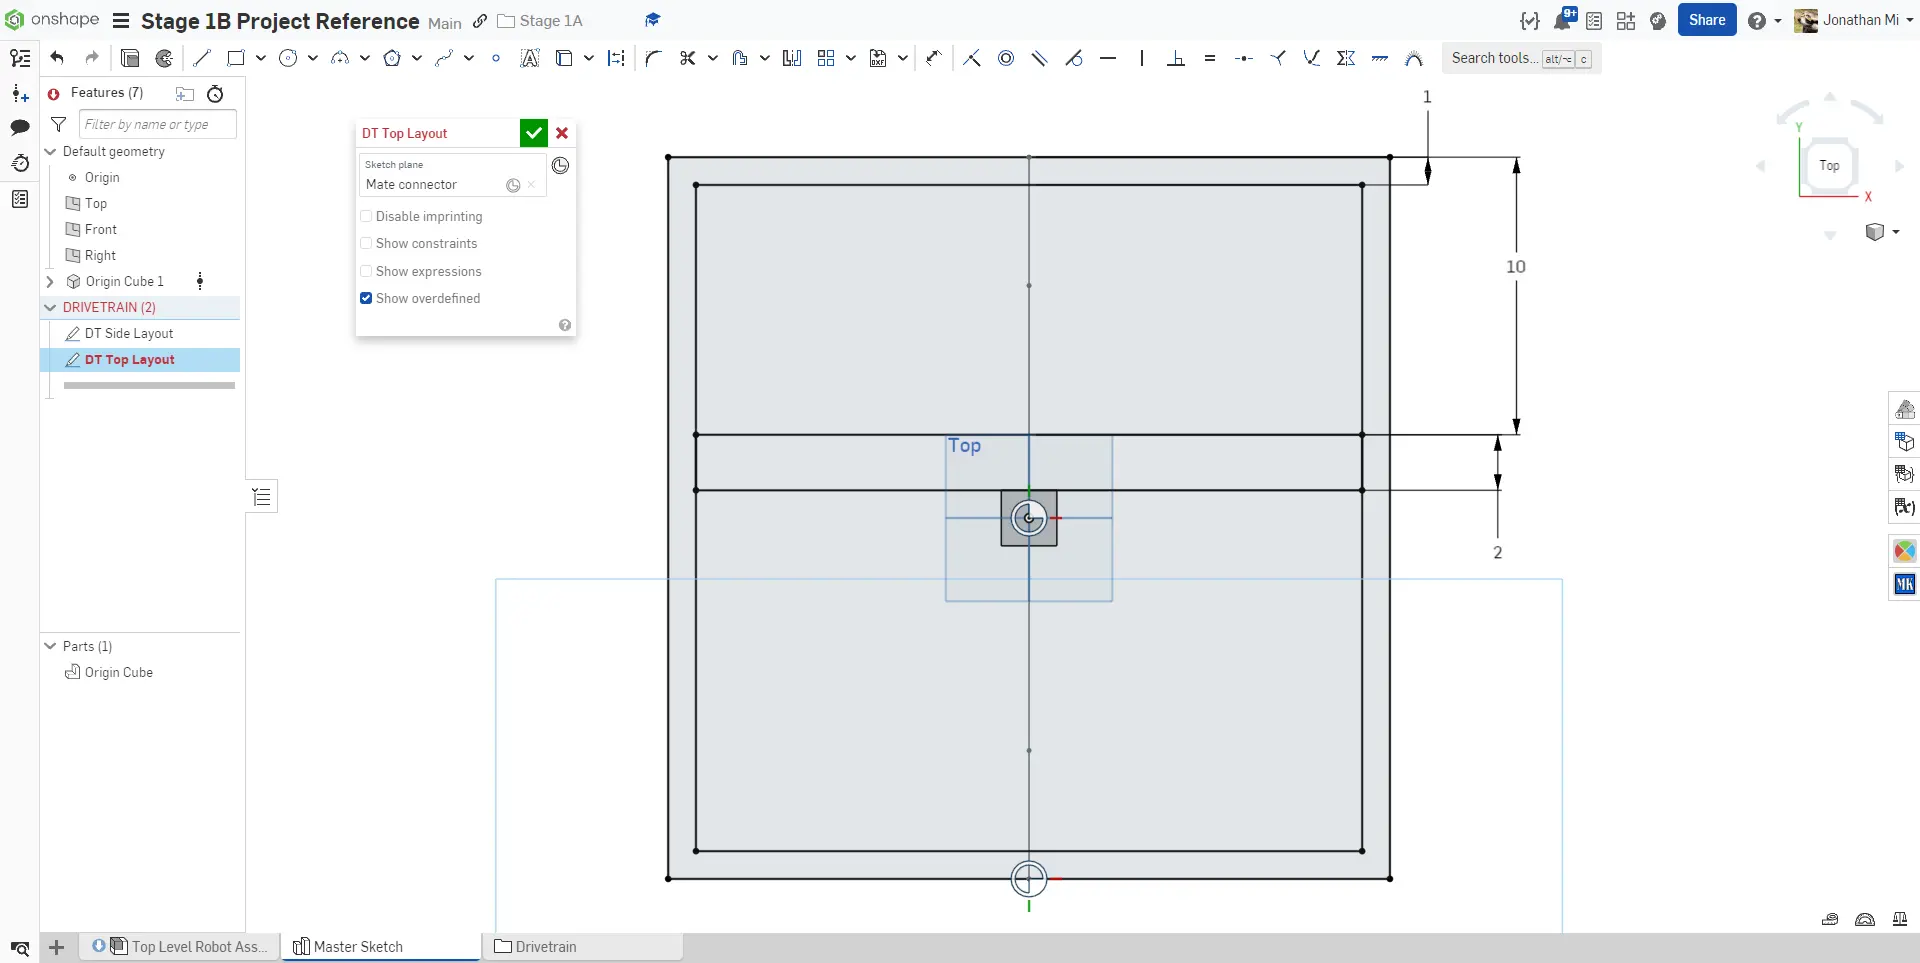Image resolution: width=1920 pixels, height=963 pixels.
Task: Collapse the DRIVETRAIN folder
Action: click(x=50, y=308)
